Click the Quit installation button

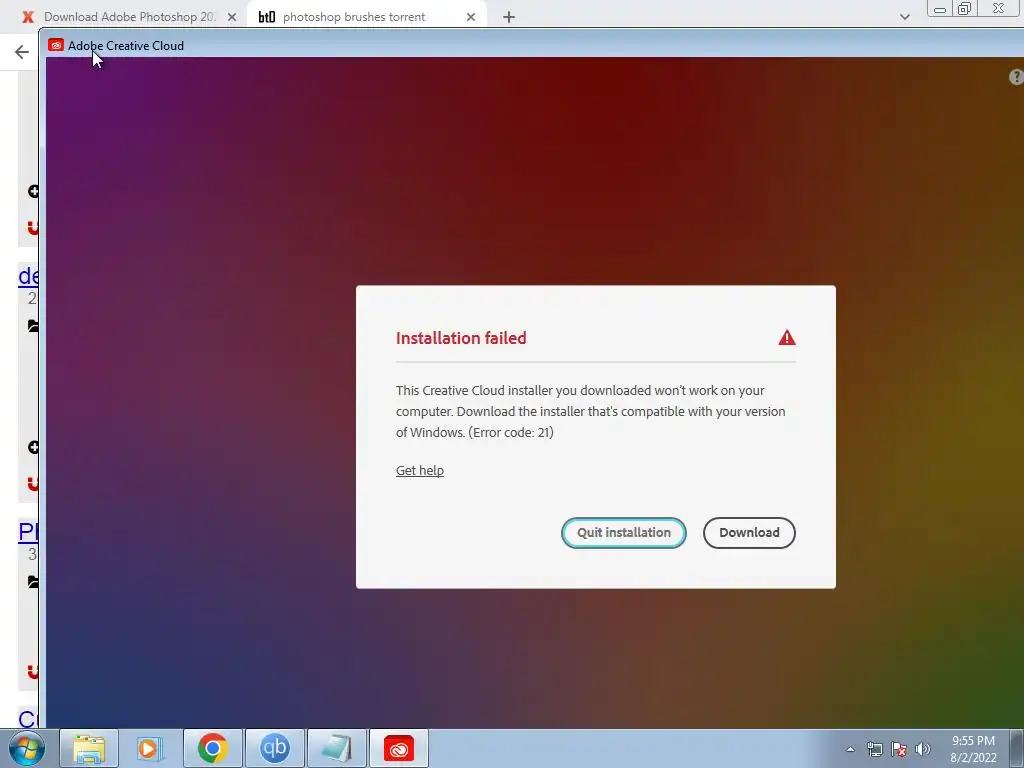[x=624, y=533]
